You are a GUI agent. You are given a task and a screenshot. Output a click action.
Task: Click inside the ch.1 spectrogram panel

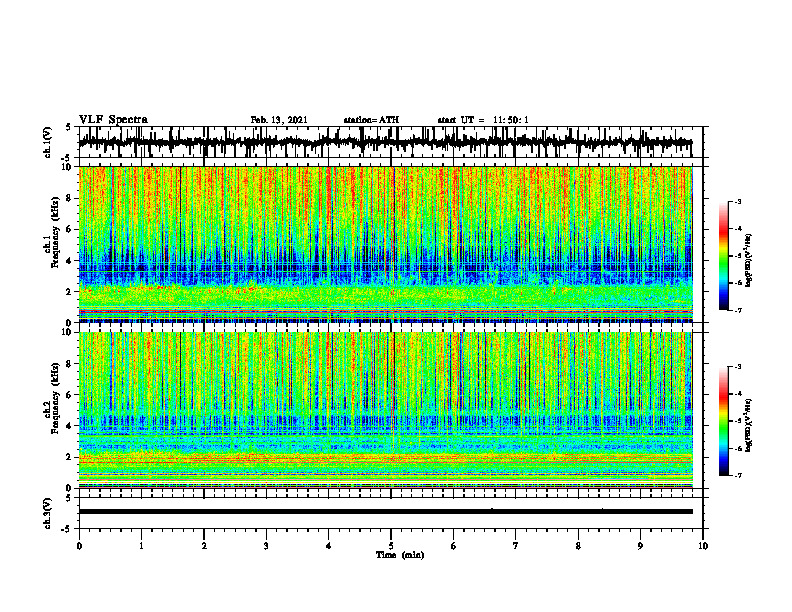point(385,244)
